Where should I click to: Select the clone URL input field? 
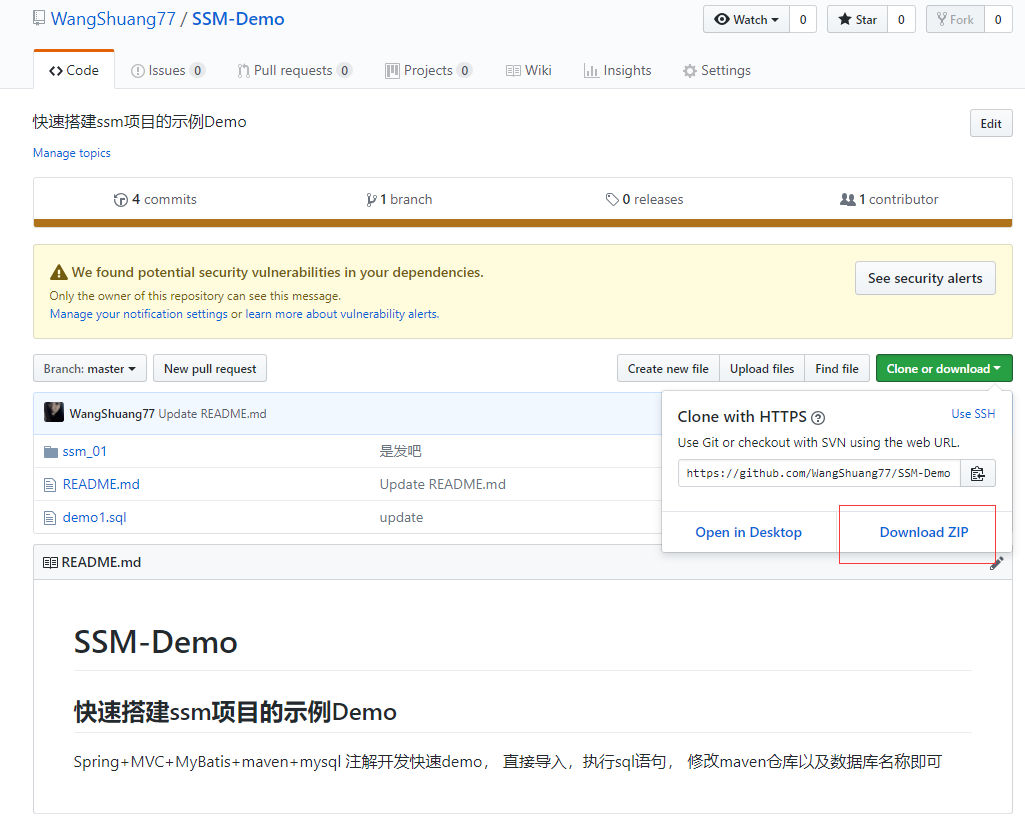(818, 473)
